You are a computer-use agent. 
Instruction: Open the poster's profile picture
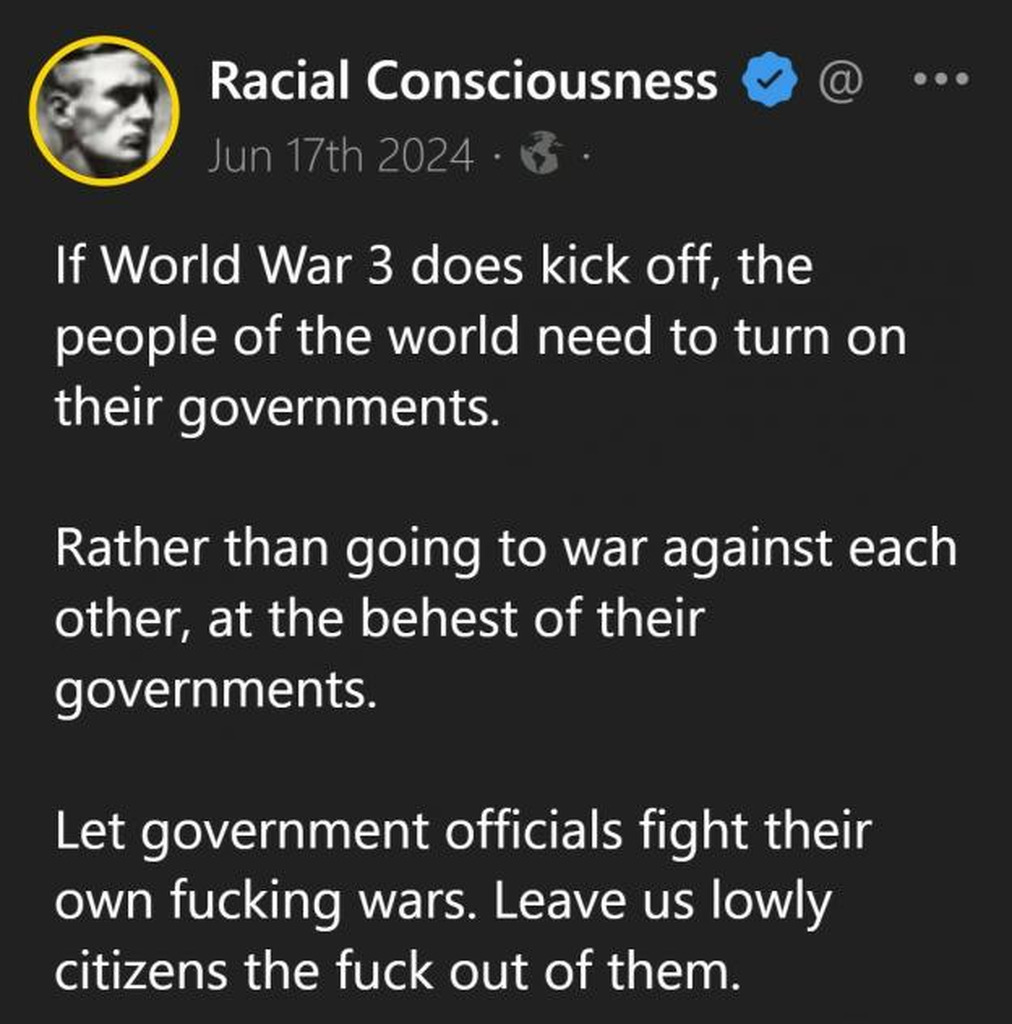coord(104,111)
